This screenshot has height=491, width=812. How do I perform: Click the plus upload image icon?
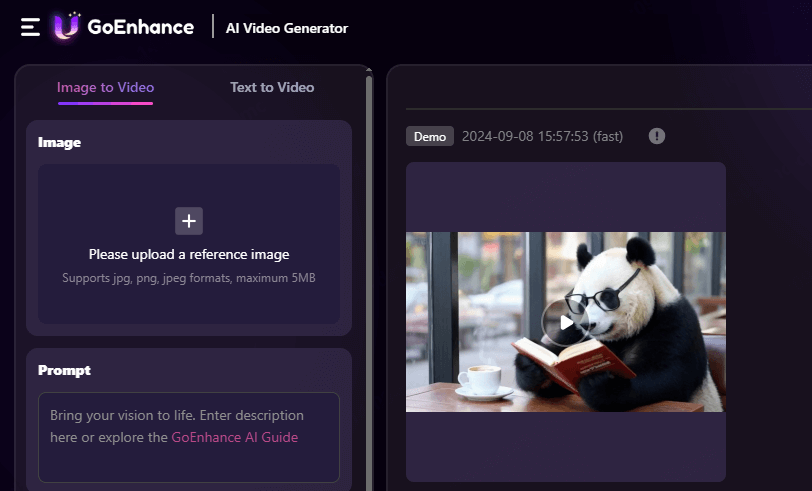click(x=188, y=221)
